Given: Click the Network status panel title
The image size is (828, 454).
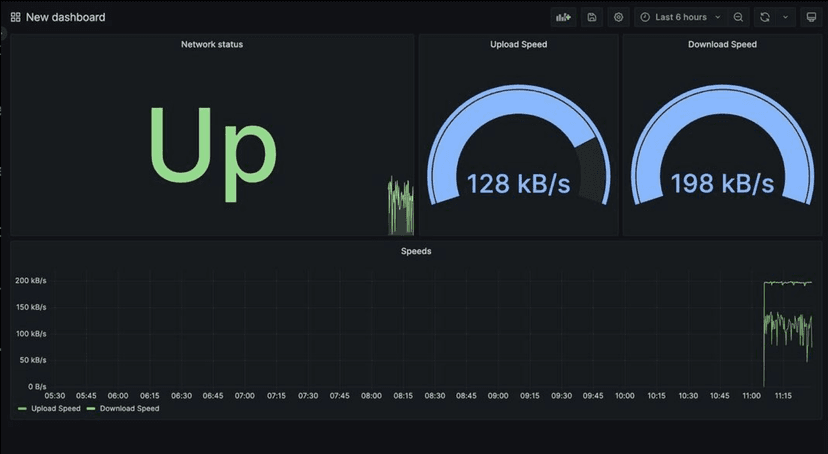Looking at the screenshot, I should click(211, 45).
